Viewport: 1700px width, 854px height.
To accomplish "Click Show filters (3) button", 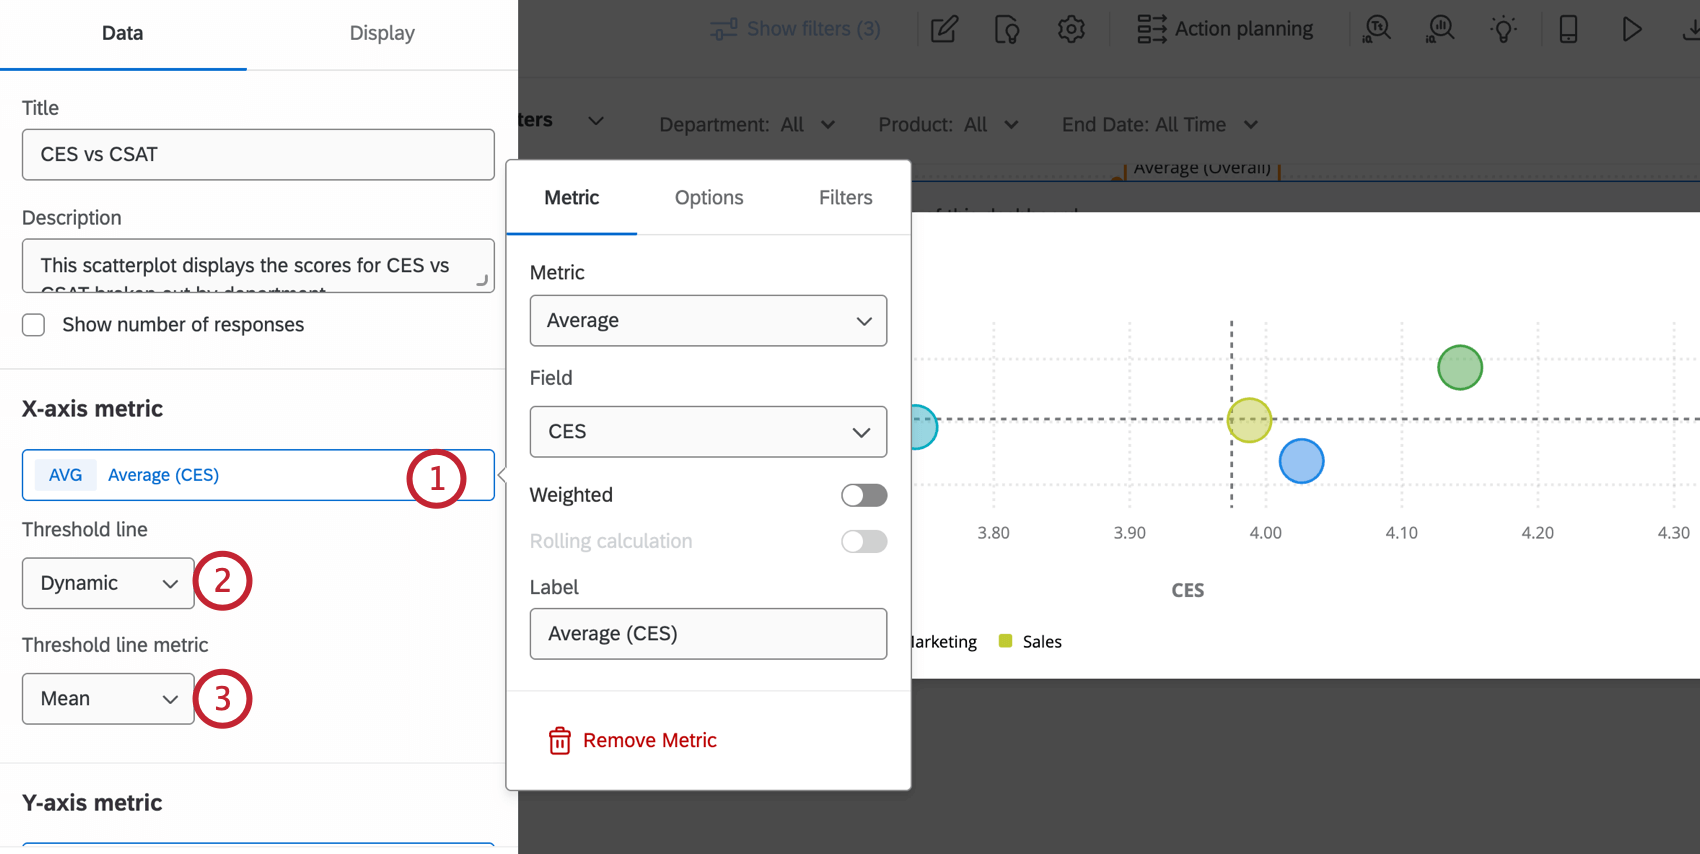I will click(x=796, y=29).
